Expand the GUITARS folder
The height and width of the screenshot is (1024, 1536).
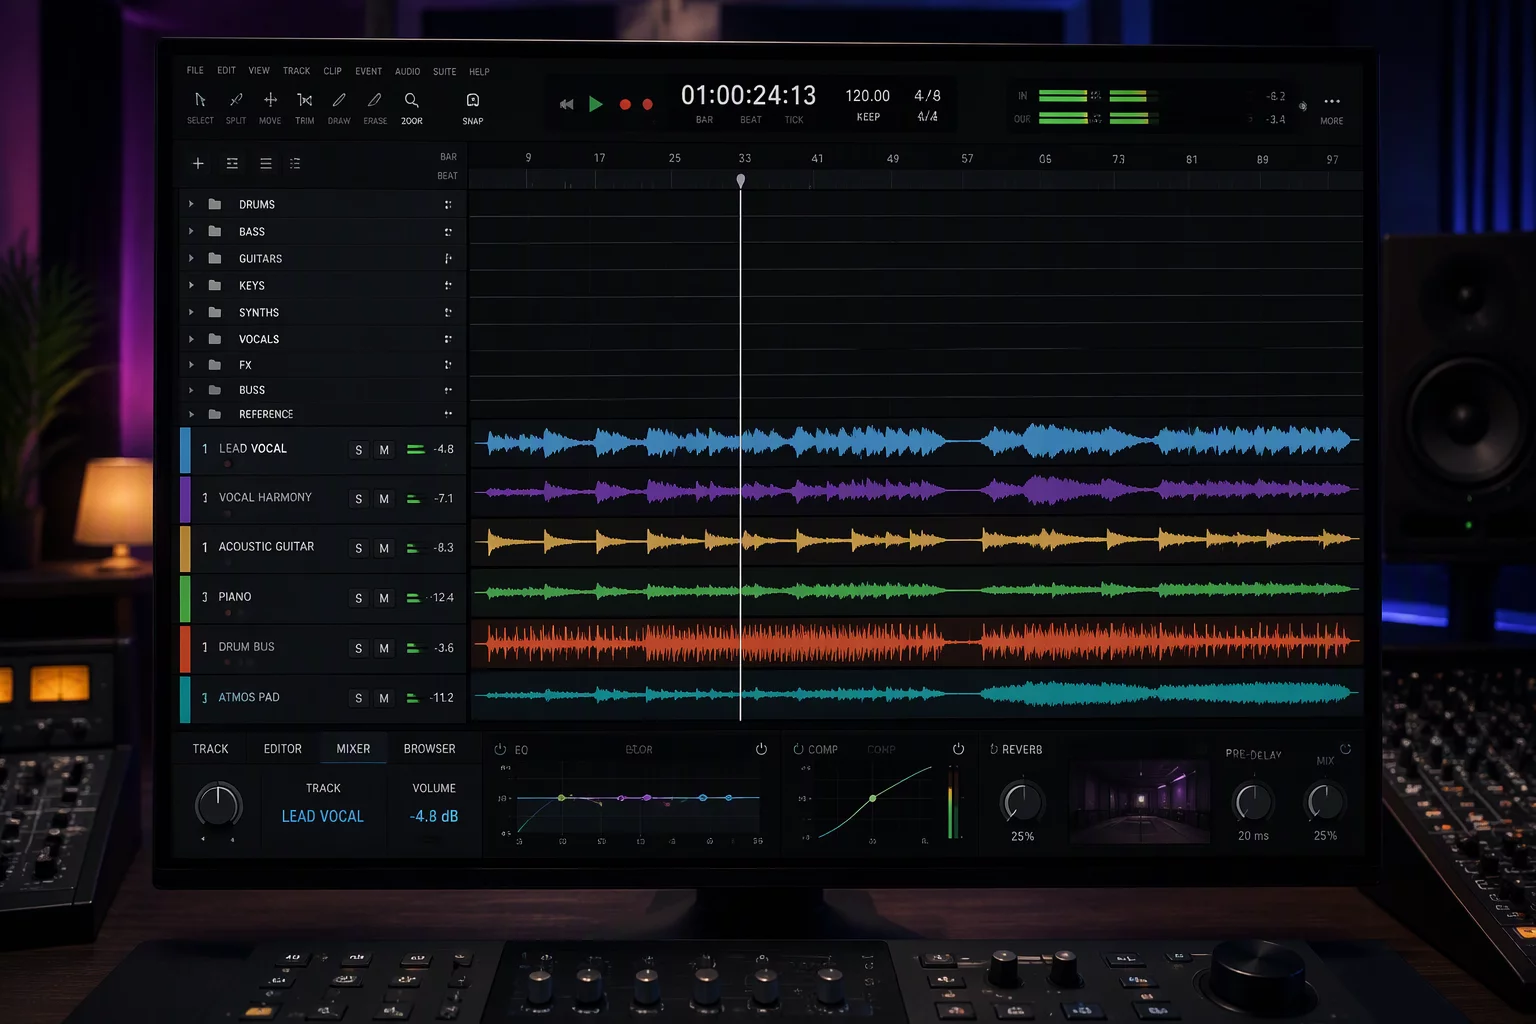[191, 258]
